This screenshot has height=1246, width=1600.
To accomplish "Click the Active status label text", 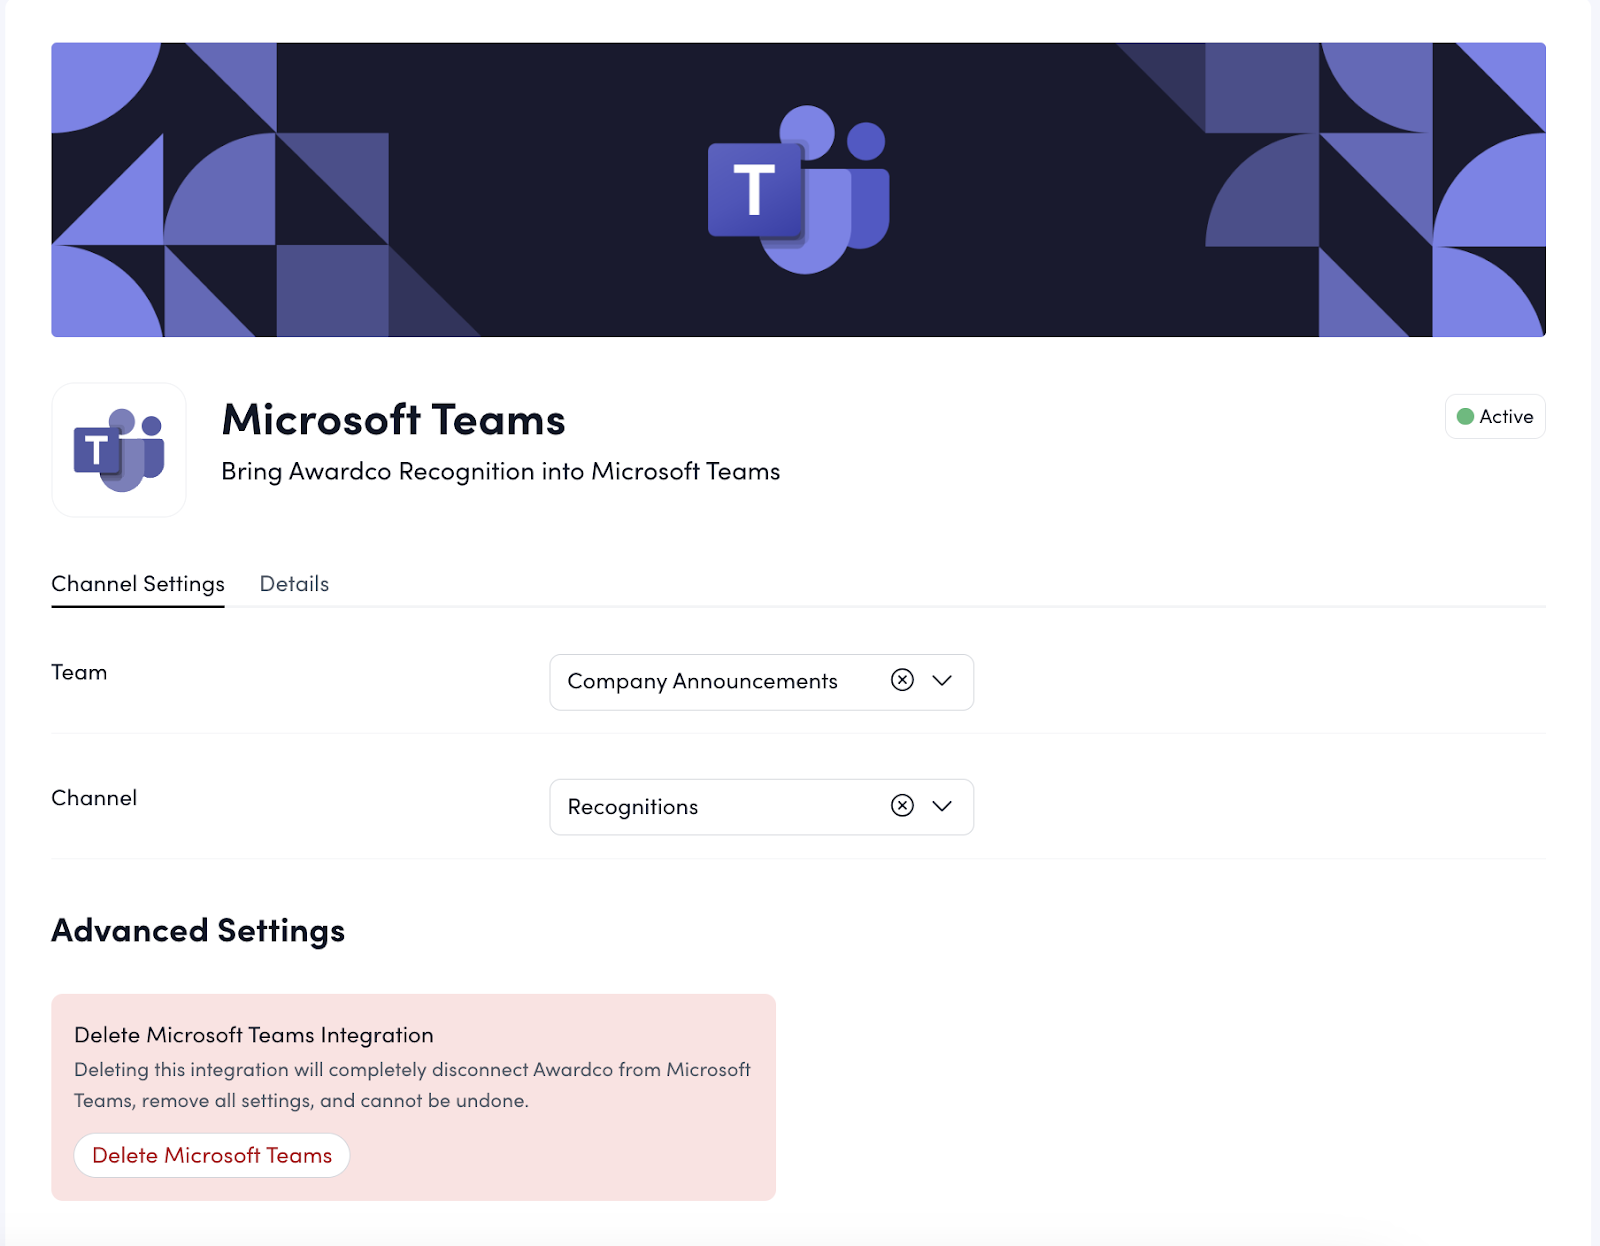I will pyautogui.click(x=1506, y=417).
